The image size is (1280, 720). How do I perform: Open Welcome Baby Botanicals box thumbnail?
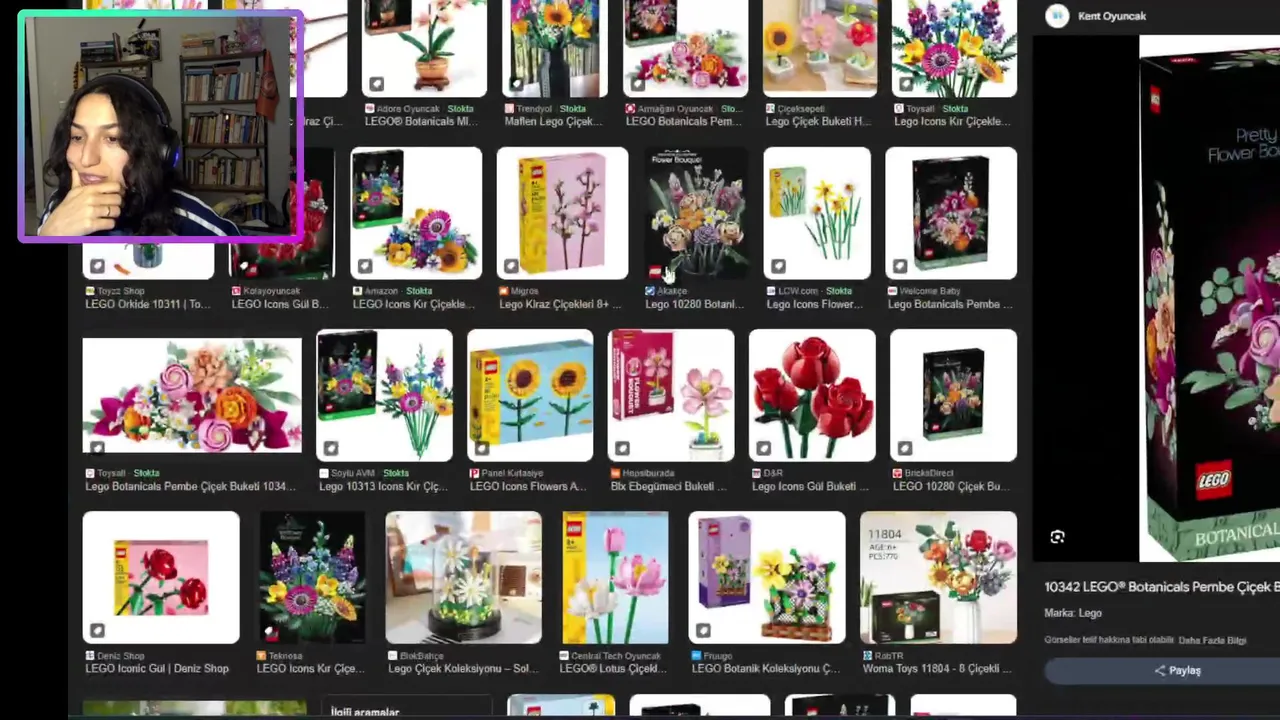click(951, 213)
